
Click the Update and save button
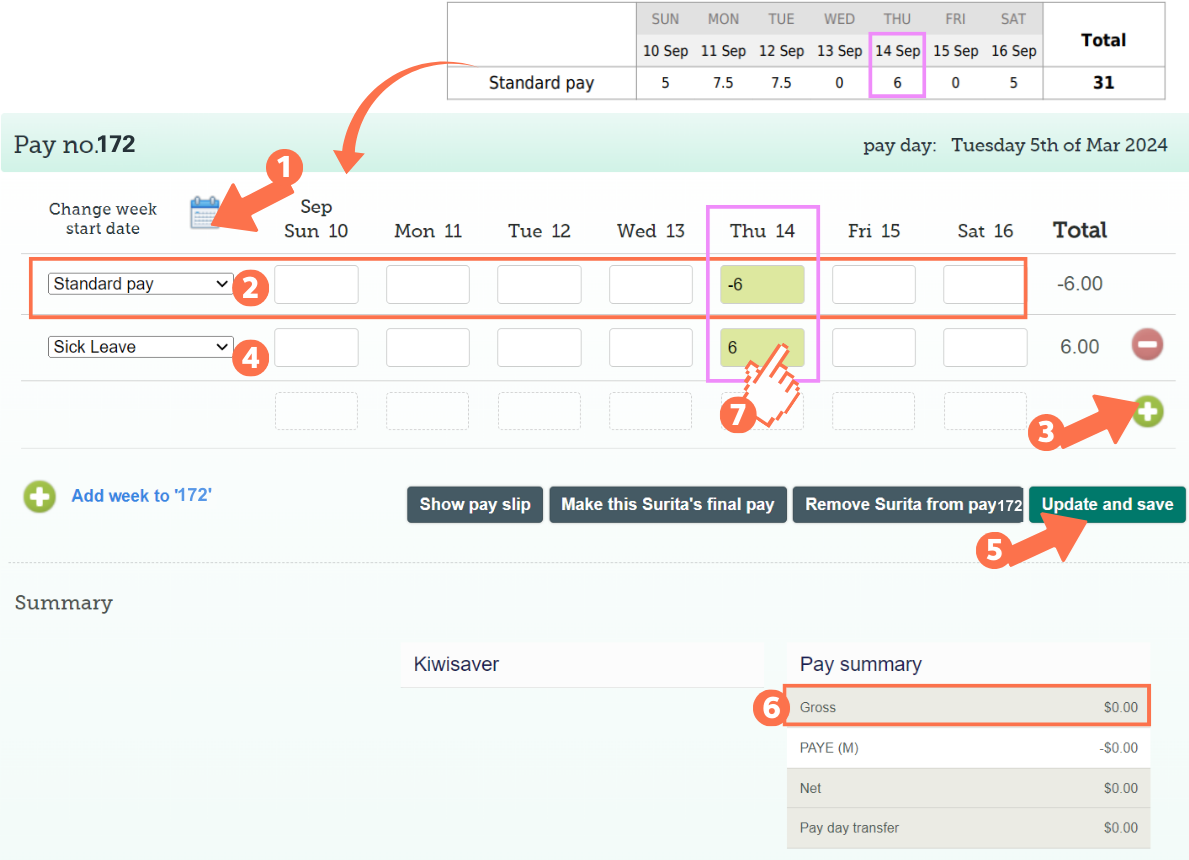pyautogui.click(x=1107, y=504)
